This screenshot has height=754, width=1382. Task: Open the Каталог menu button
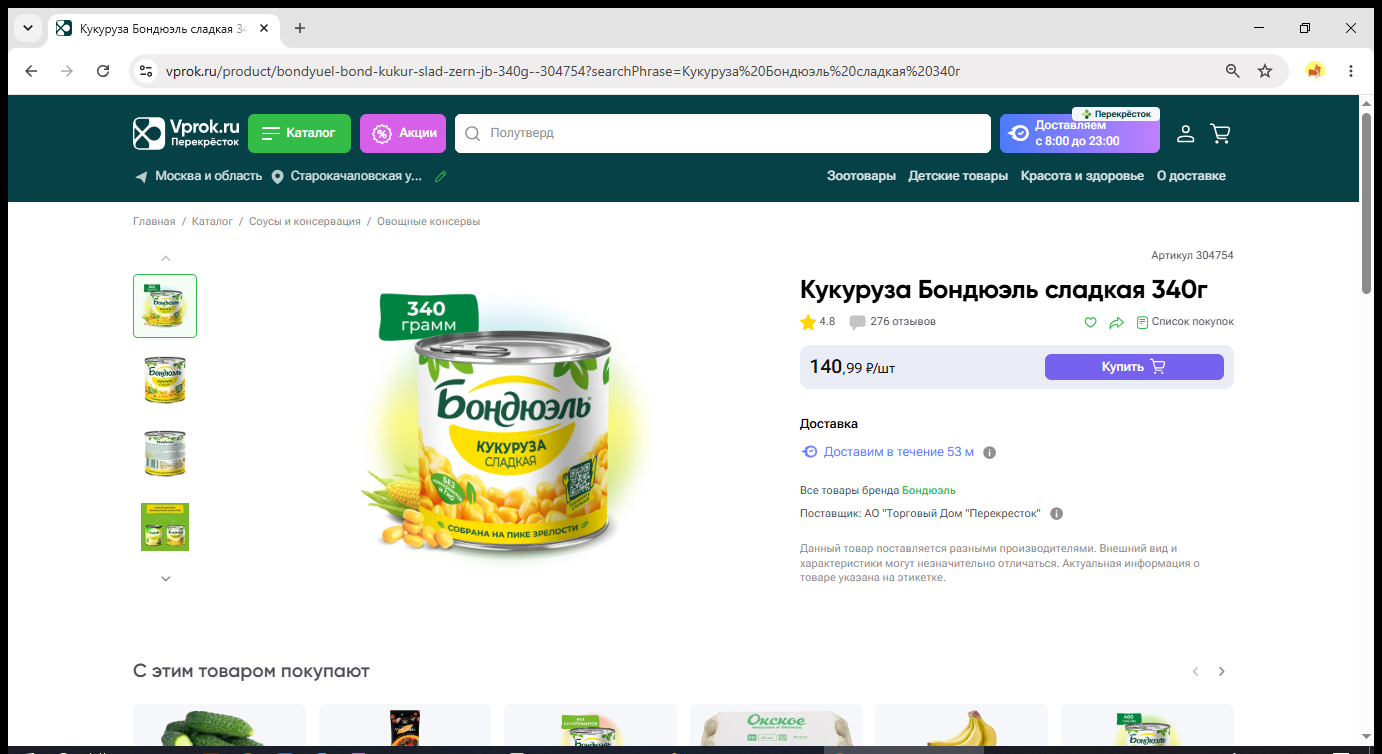(x=299, y=133)
